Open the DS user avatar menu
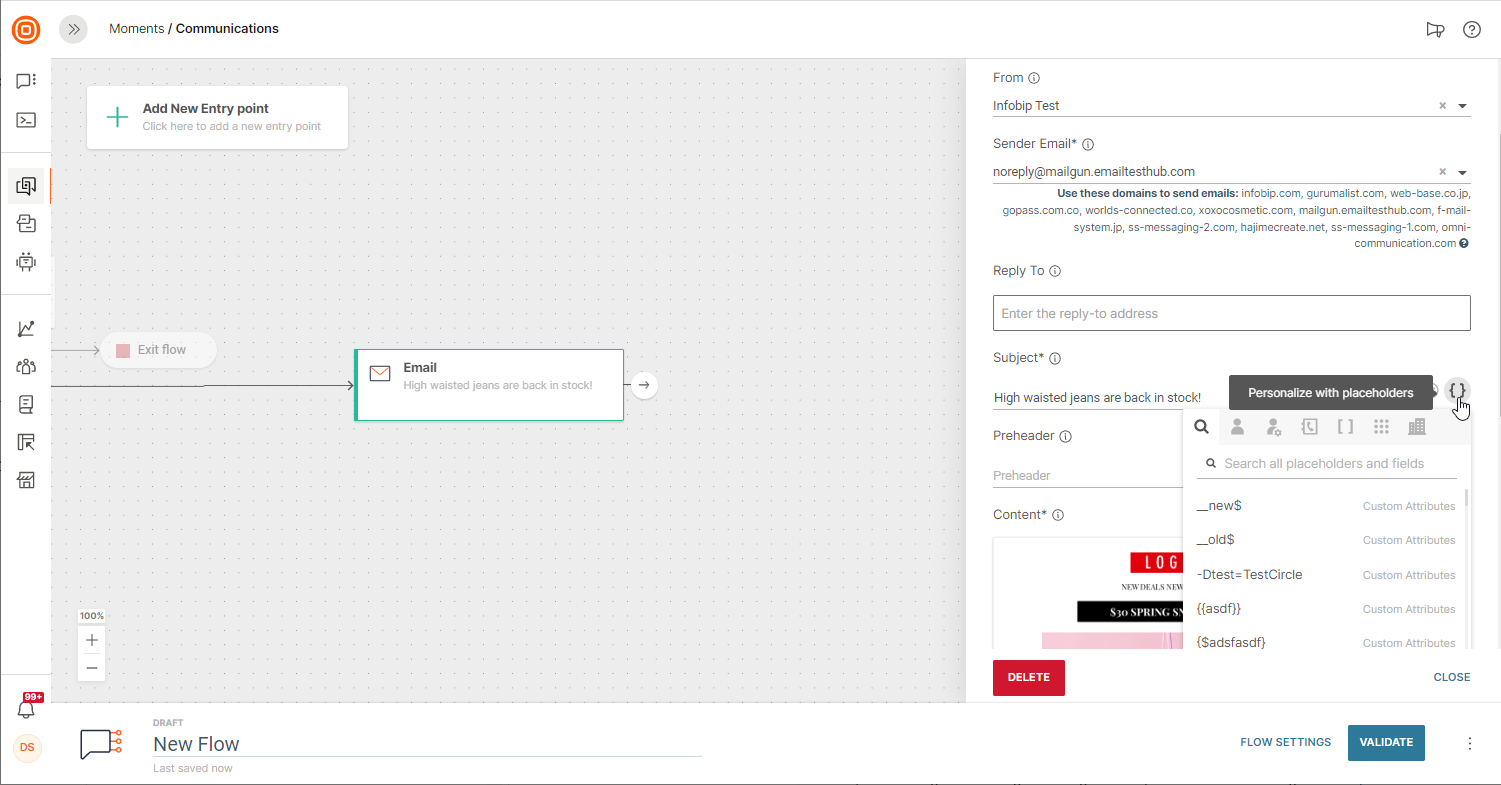Image resolution: width=1501 pixels, height=785 pixels. (x=27, y=747)
